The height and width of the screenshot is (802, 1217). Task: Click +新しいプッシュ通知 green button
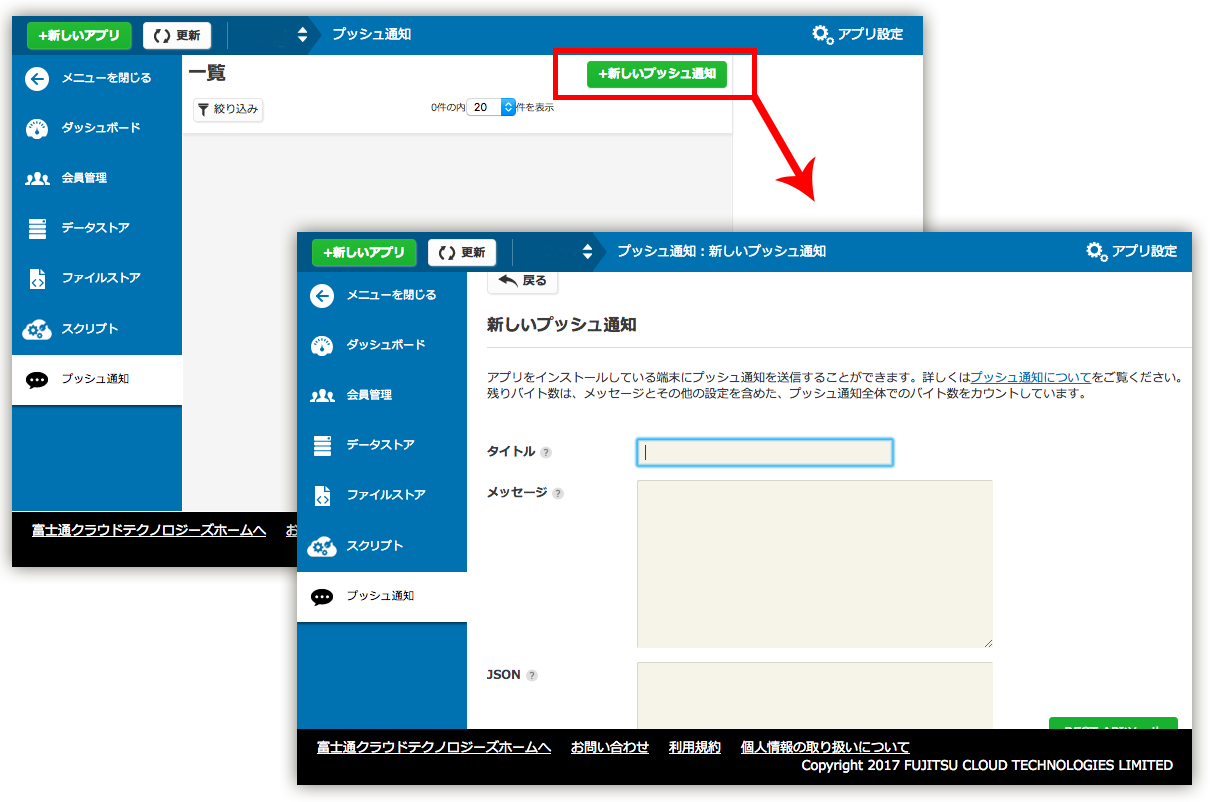coord(657,74)
